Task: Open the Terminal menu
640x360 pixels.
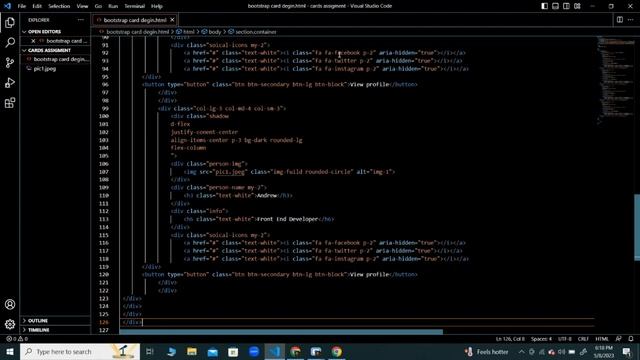Action: pyautogui.click(x=135, y=6)
